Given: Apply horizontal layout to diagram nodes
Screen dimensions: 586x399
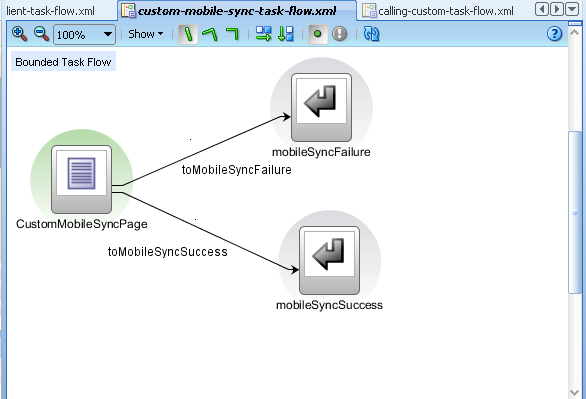Looking at the screenshot, I should click(263, 34).
